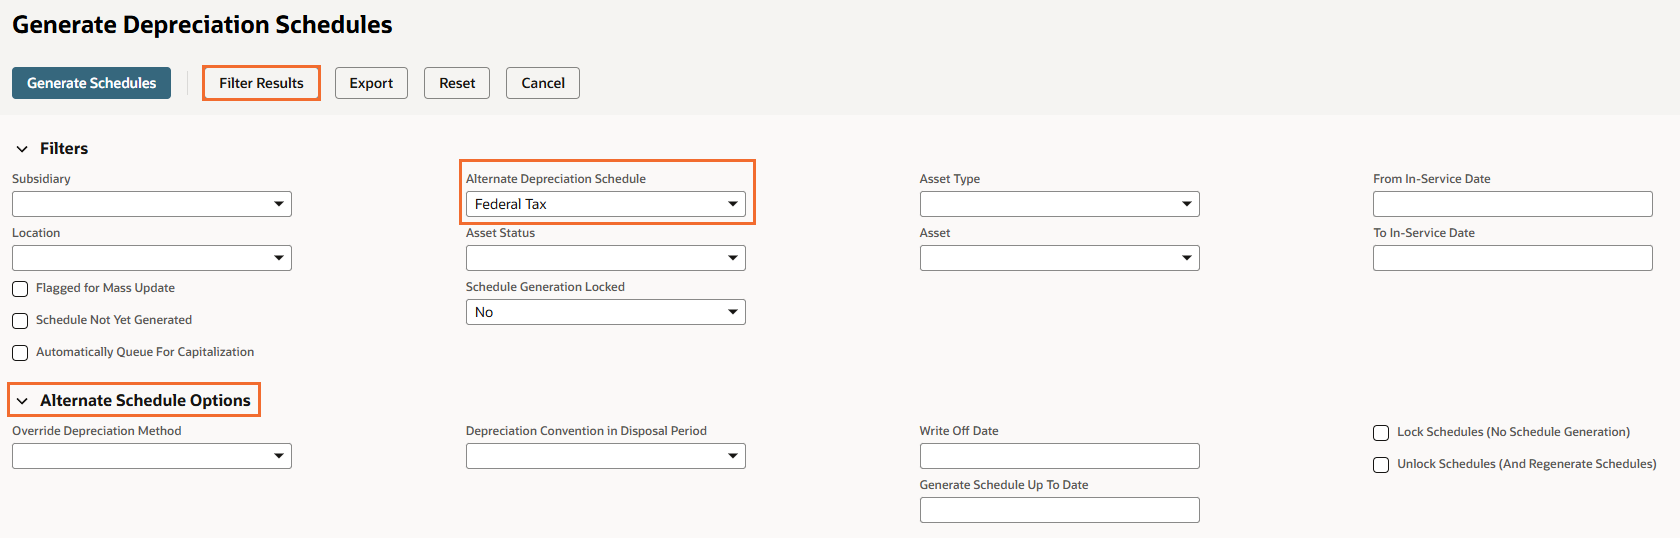
Task: Toggle Automatically Queue For Capitalization checkbox
Action: (20, 353)
